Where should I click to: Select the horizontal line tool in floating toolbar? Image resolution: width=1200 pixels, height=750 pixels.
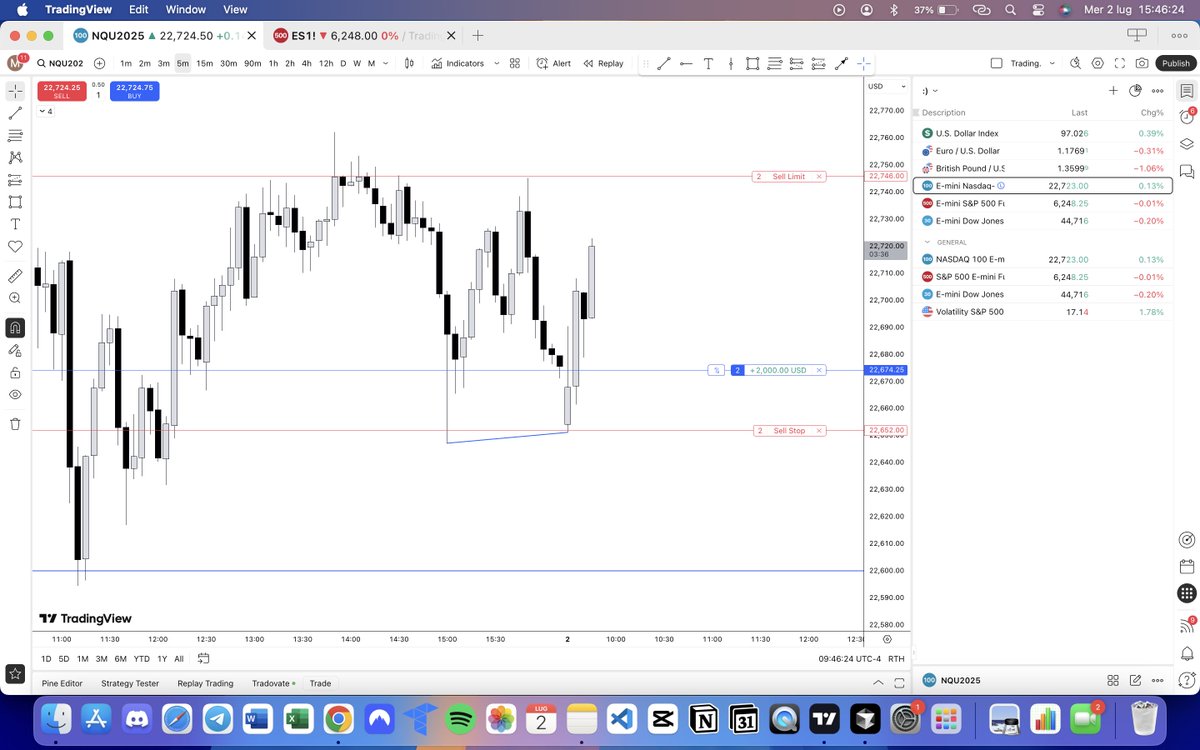pyautogui.click(x=686, y=63)
